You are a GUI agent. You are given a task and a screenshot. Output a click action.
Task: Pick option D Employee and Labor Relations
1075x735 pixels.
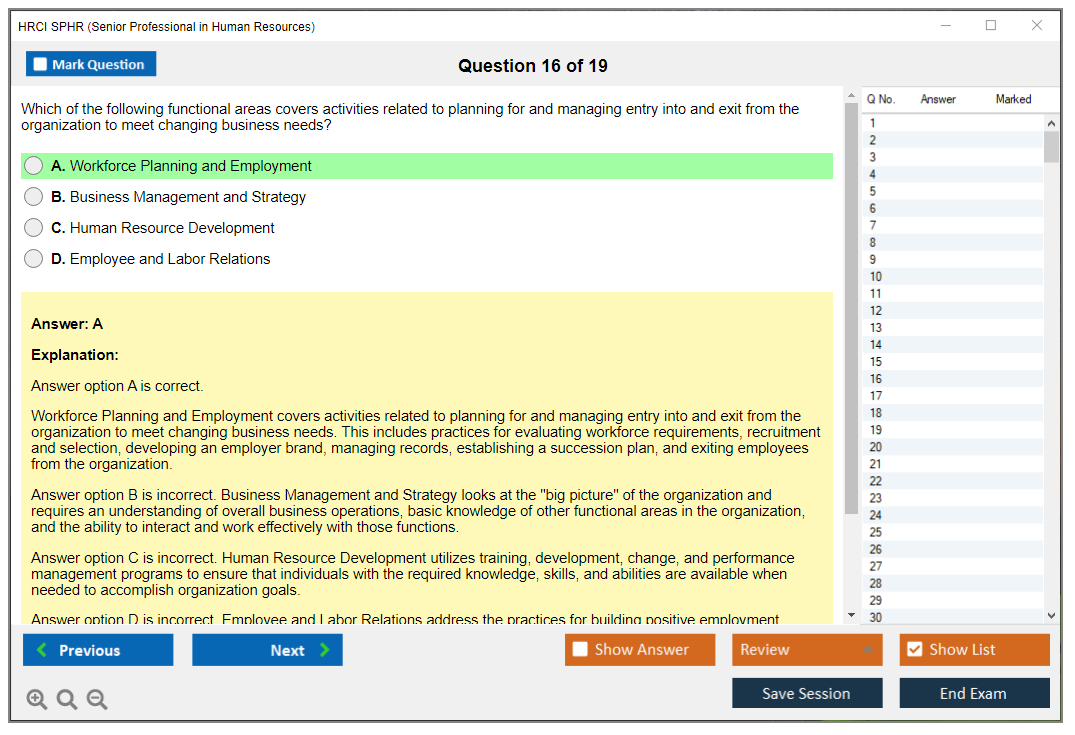(34, 259)
